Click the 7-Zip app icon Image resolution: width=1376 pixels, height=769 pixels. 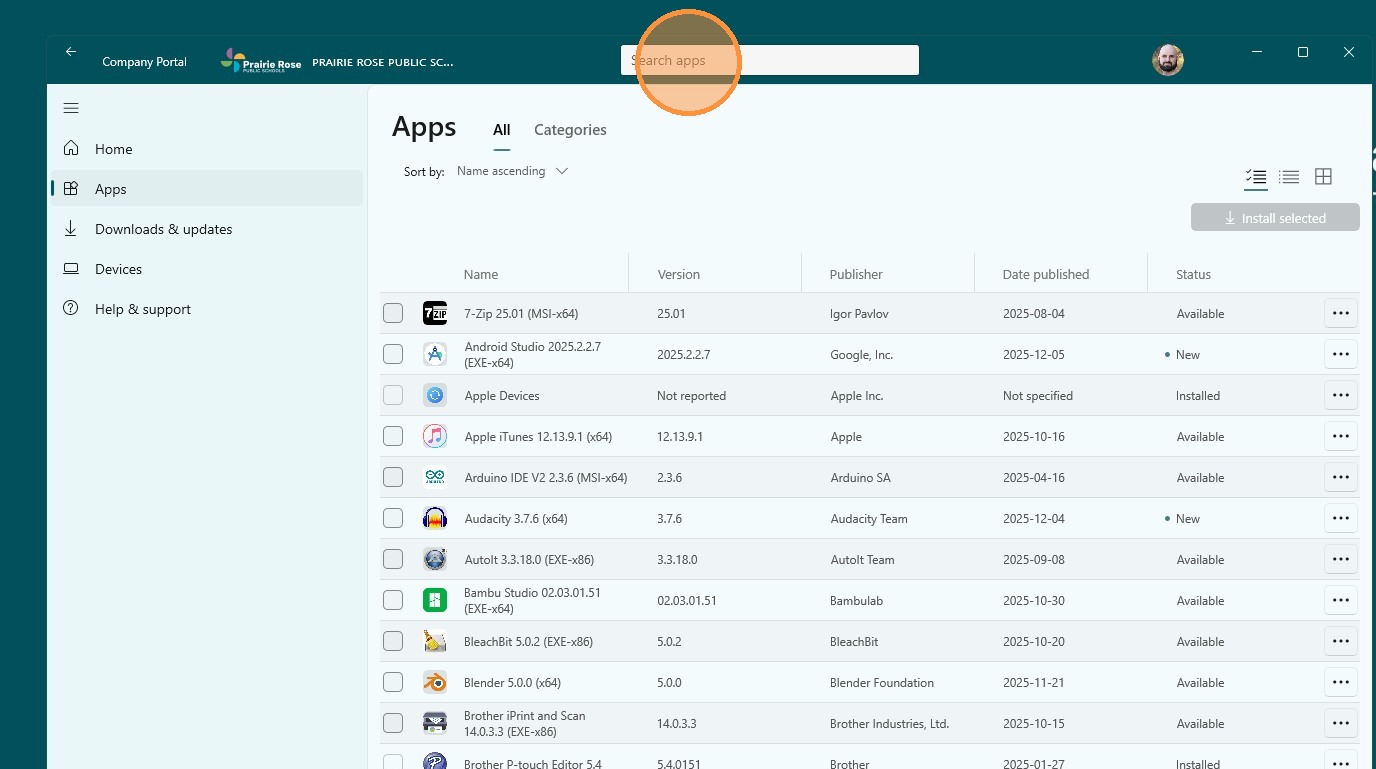point(434,314)
